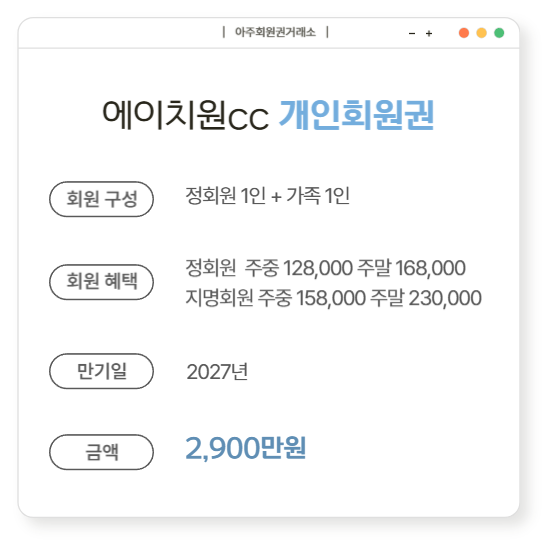
Task: Select the 회원 구성 pill label
Action: pos(101,199)
